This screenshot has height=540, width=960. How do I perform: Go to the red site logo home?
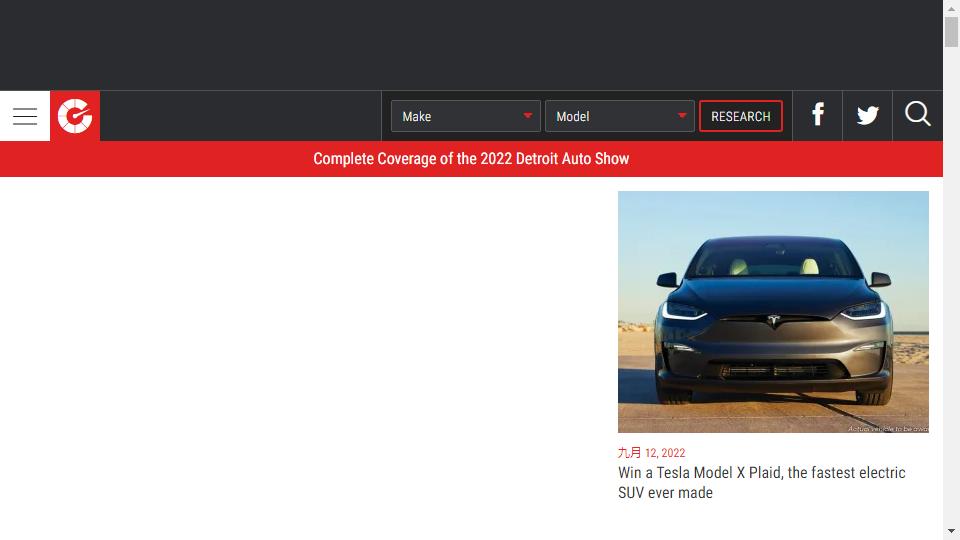pyautogui.click(x=75, y=116)
